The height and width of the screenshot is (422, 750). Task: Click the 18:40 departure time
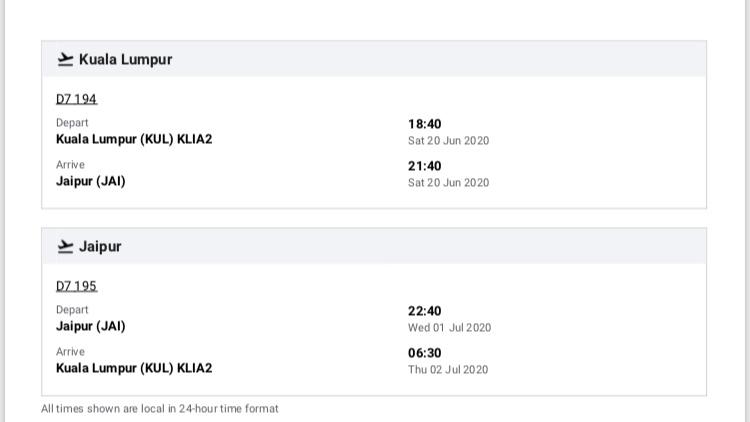click(425, 124)
